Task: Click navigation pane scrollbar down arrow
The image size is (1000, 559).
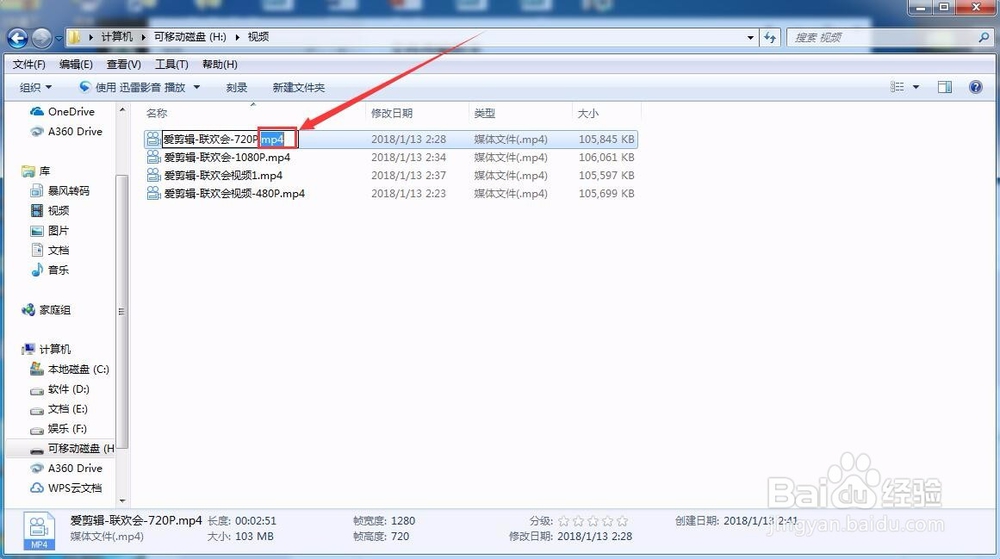Action: tap(122, 501)
